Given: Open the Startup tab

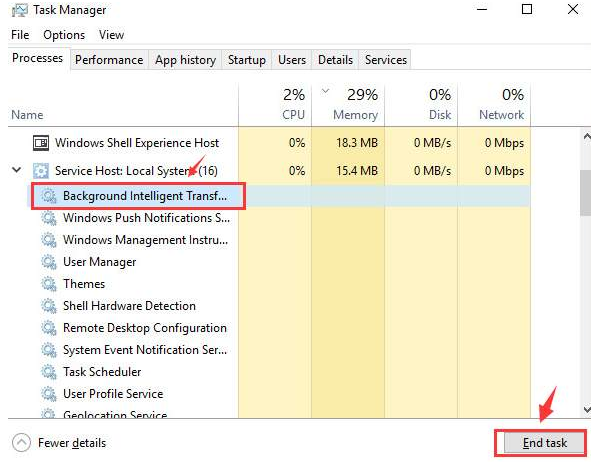Looking at the screenshot, I should tap(246, 60).
